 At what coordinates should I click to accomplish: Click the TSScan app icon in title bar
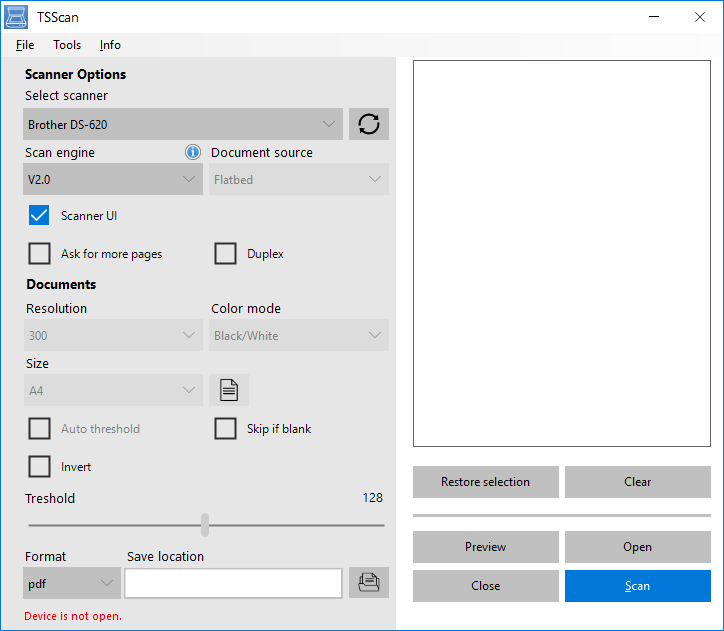click(x=16, y=17)
